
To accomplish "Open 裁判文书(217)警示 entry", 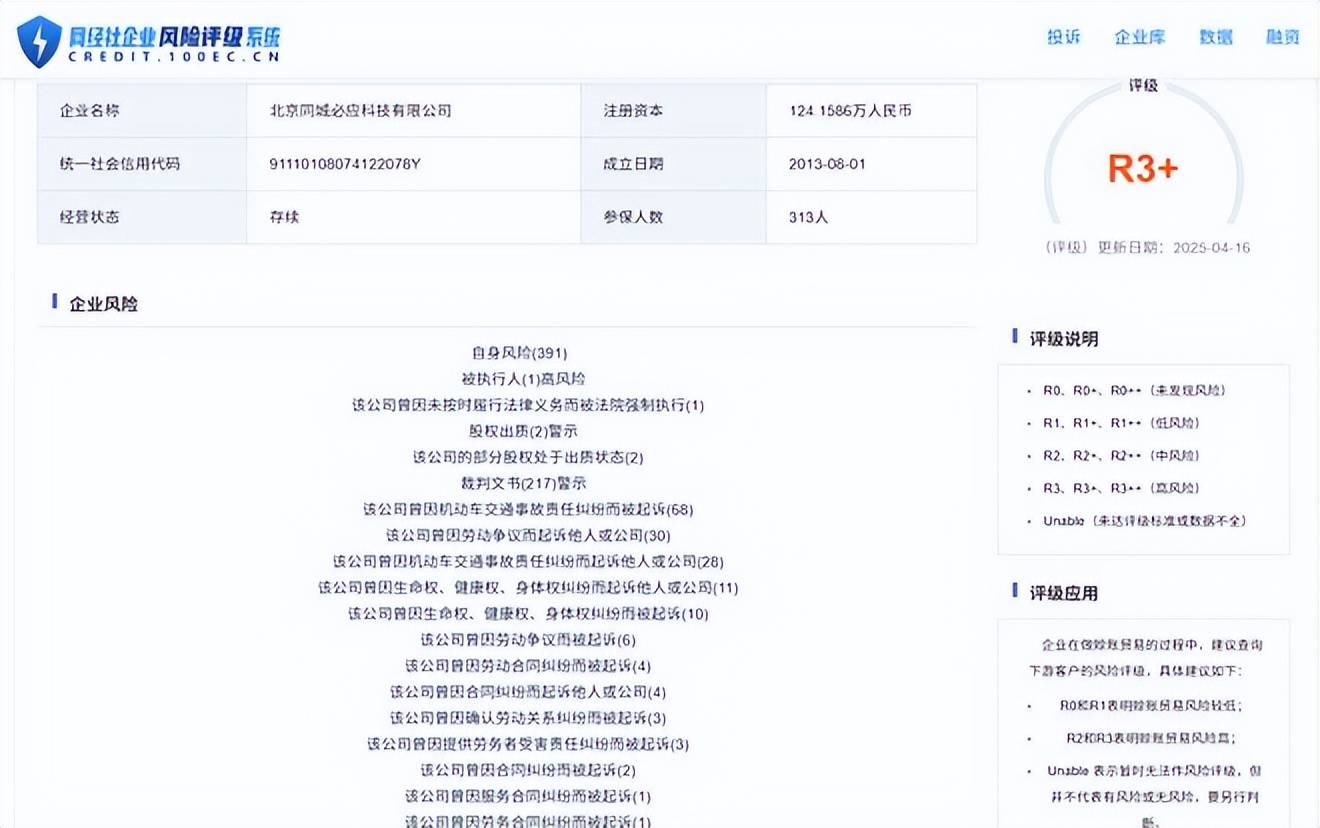I will point(523,483).
